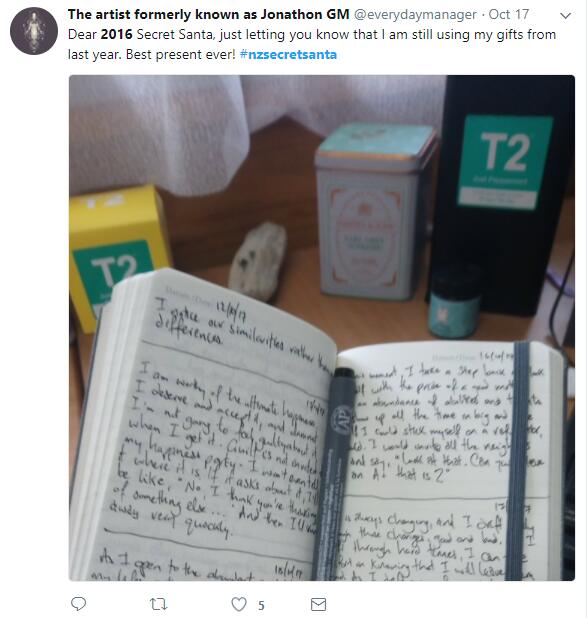Send tweet via the envelope message icon
This screenshot has width=587, height=618.
pyautogui.click(x=319, y=604)
